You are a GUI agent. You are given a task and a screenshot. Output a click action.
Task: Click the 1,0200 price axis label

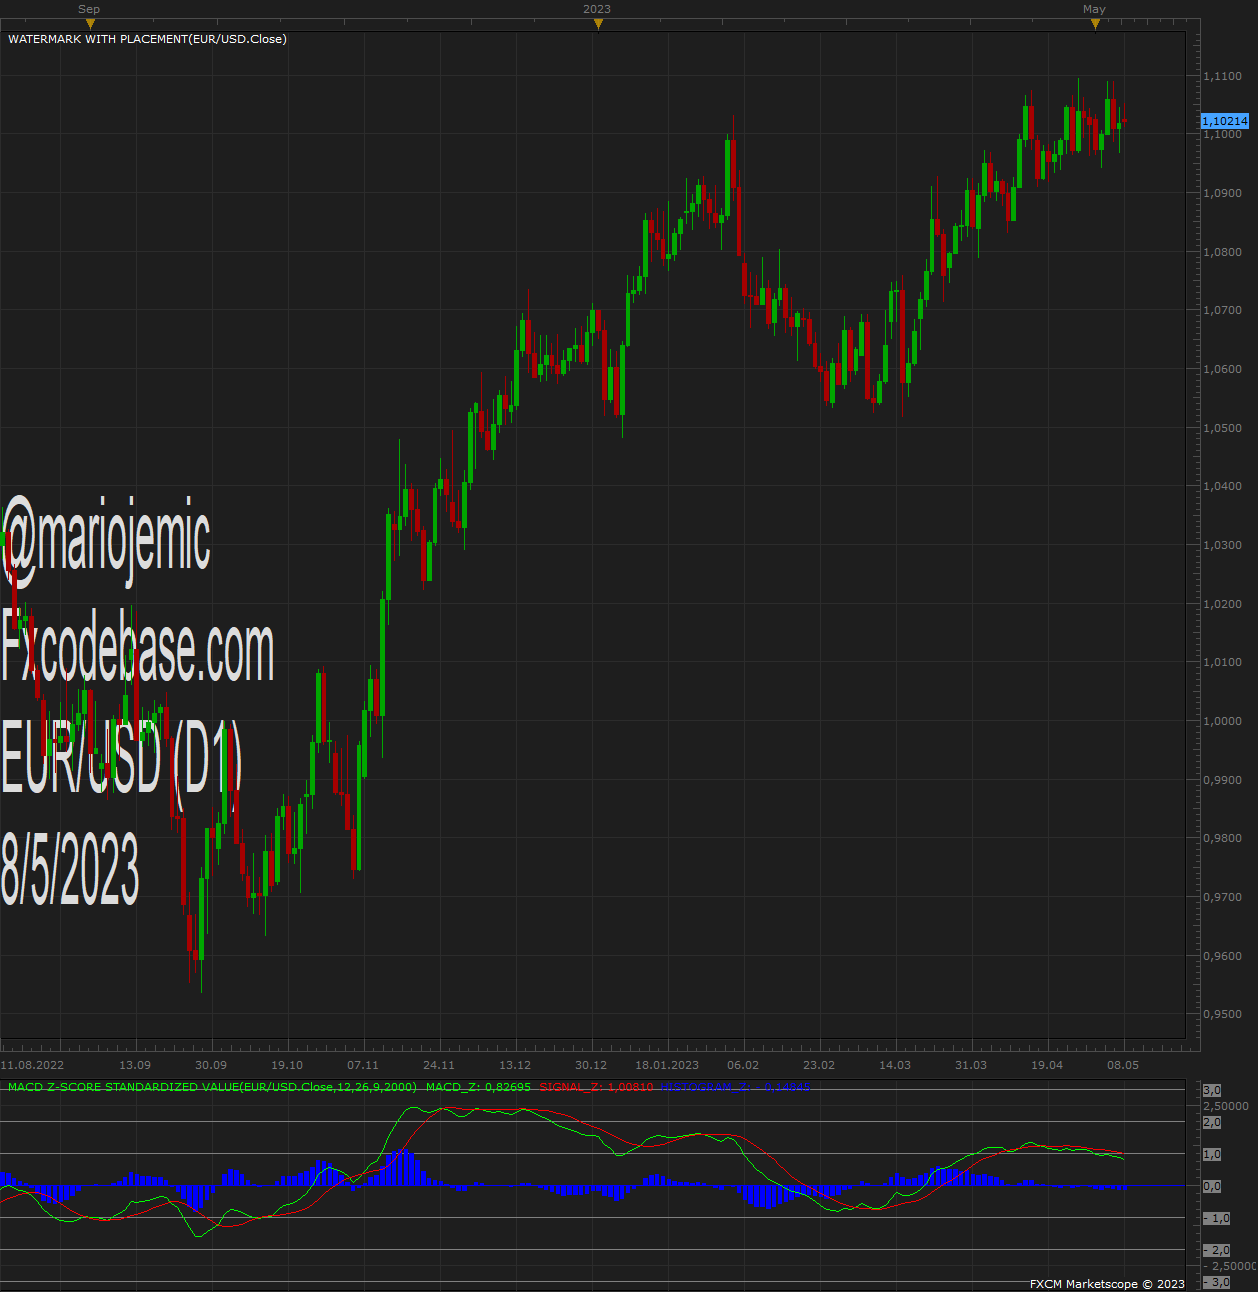[x=1222, y=604]
